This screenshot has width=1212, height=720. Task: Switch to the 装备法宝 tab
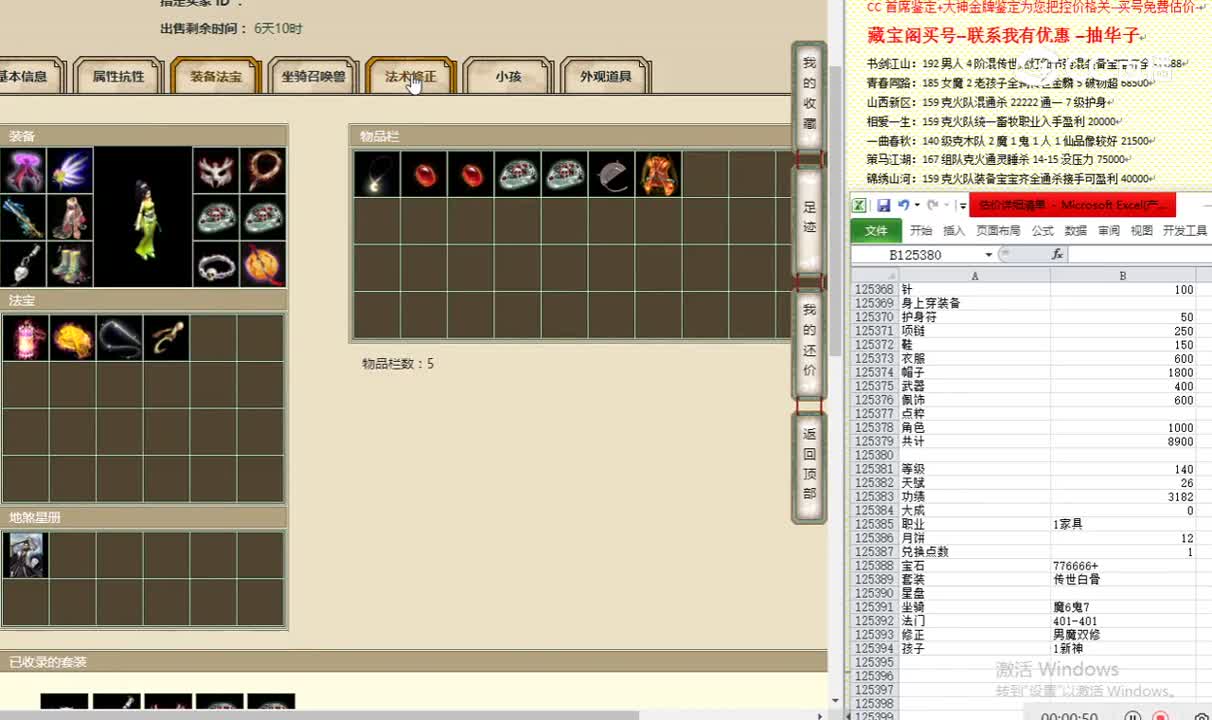215,76
